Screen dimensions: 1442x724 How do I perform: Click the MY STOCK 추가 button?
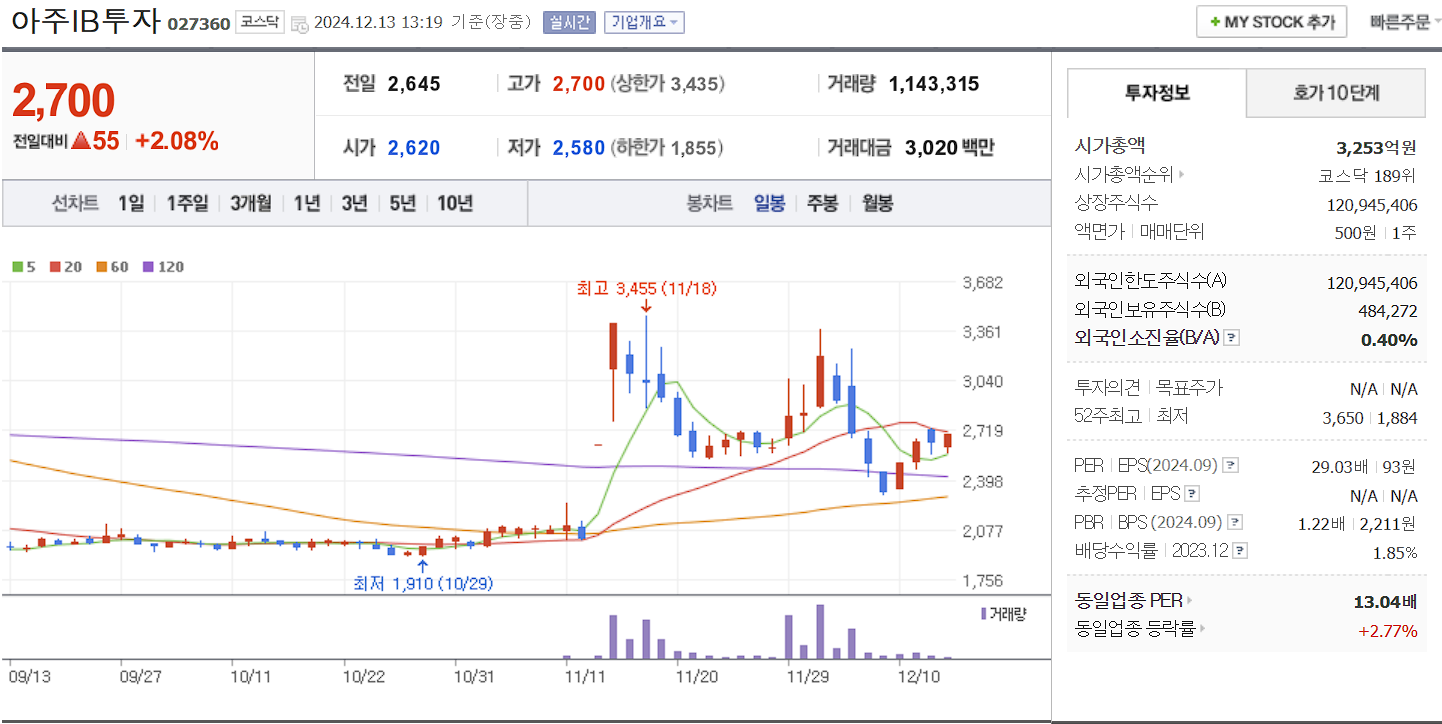pos(1271,20)
